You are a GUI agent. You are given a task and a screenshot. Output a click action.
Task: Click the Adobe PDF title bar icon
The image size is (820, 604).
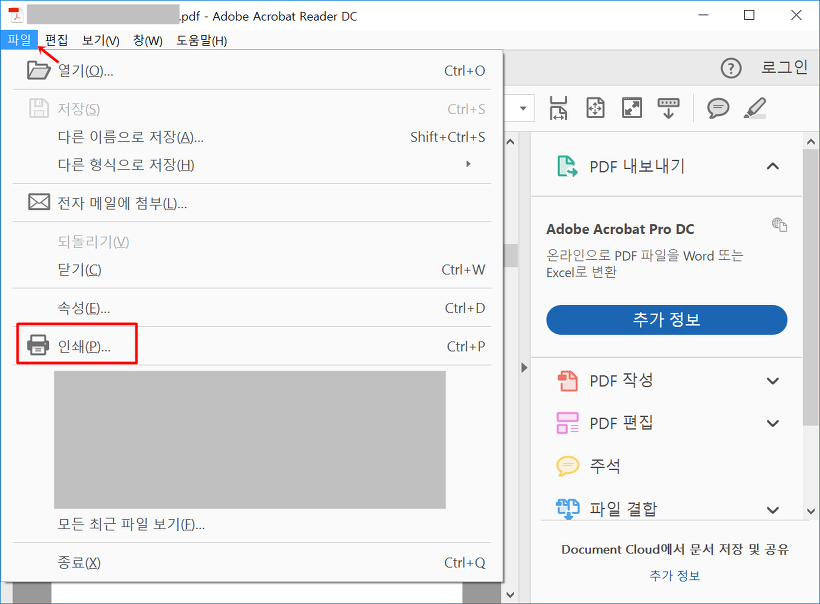(16, 16)
